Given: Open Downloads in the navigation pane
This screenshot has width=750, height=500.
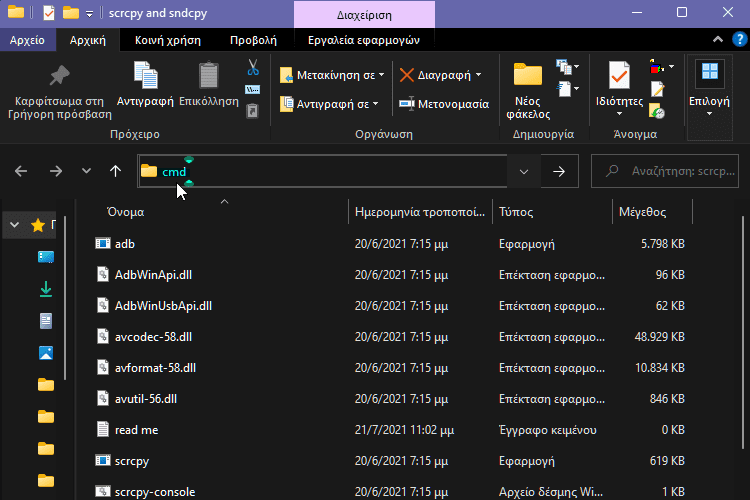Looking at the screenshot, I should pyautogui.click(x=46, y=289).
